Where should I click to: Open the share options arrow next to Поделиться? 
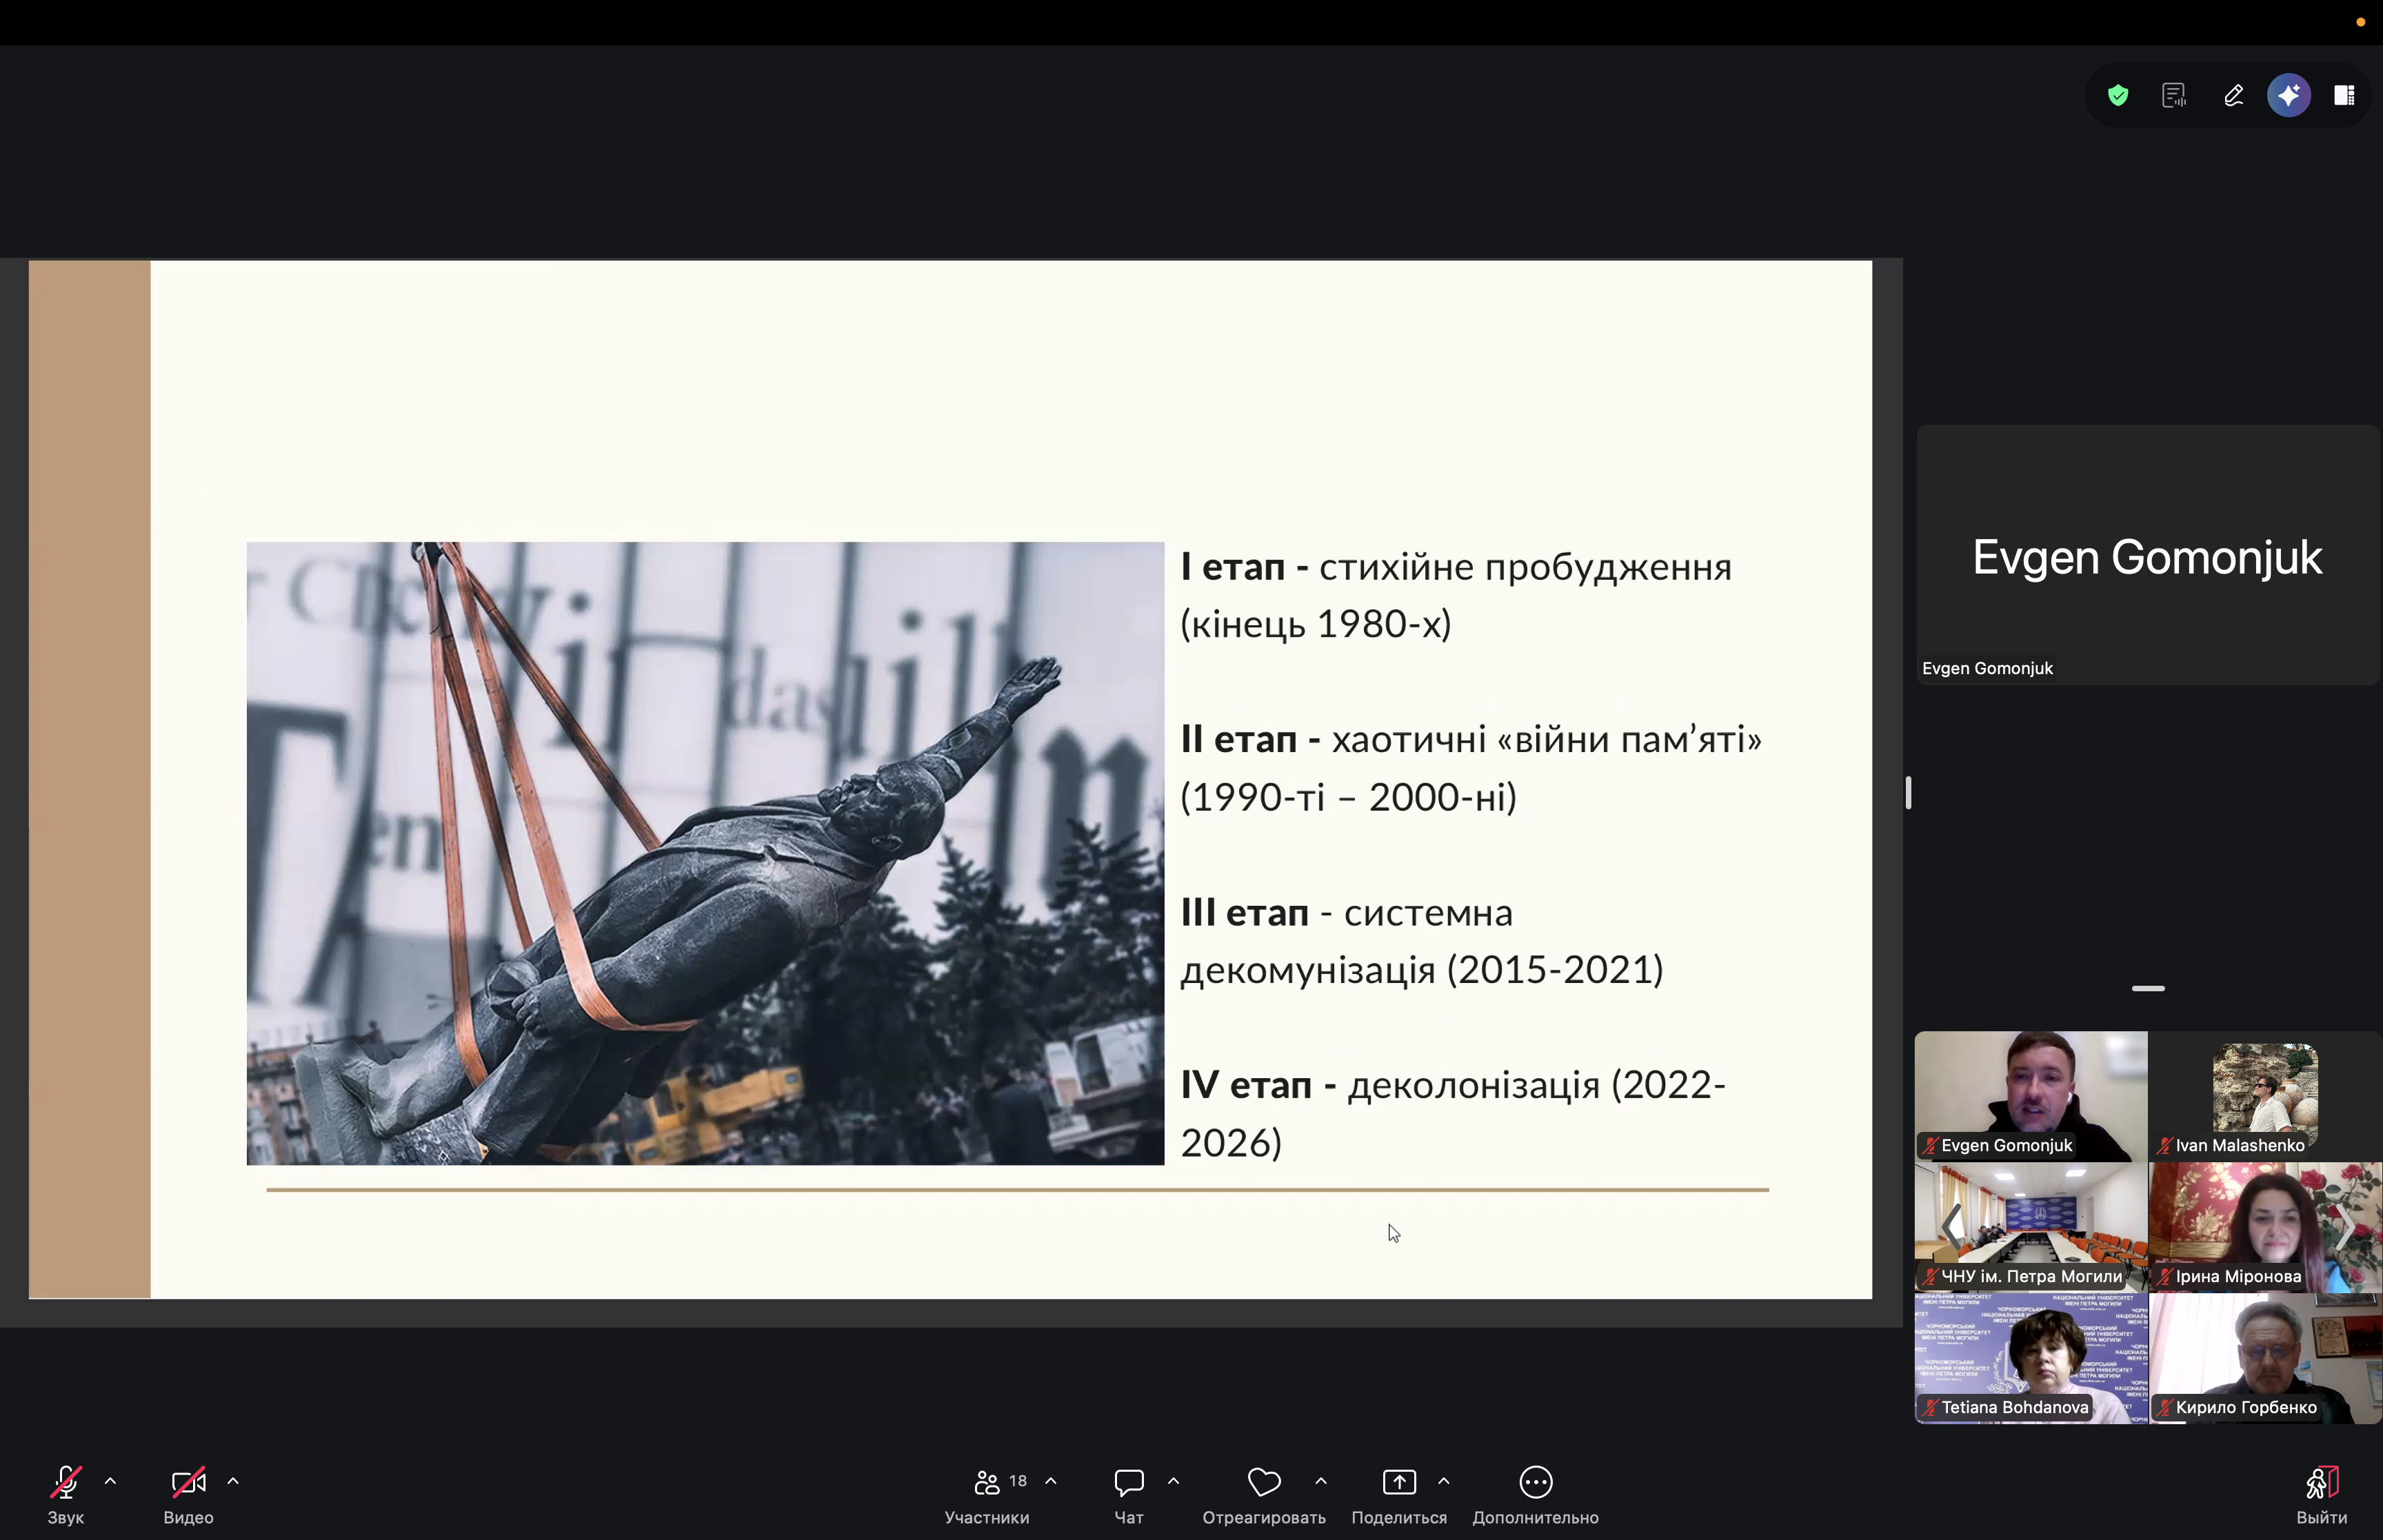1443,1481
